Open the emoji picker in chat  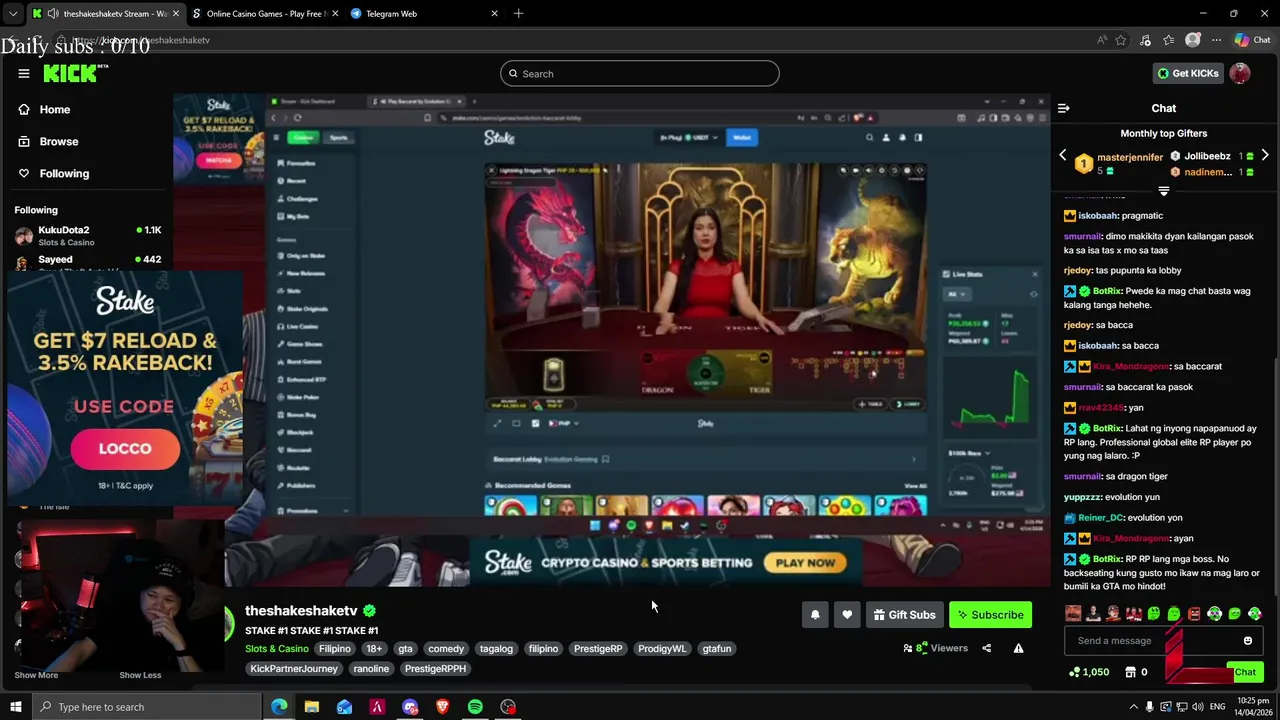[1248, 641]
